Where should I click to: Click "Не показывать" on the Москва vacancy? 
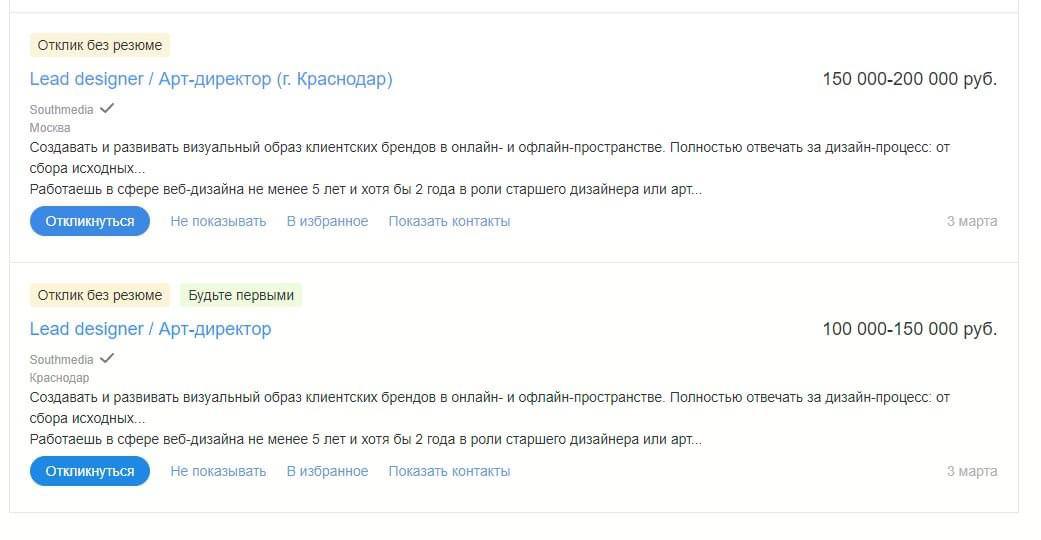(218, 221)
